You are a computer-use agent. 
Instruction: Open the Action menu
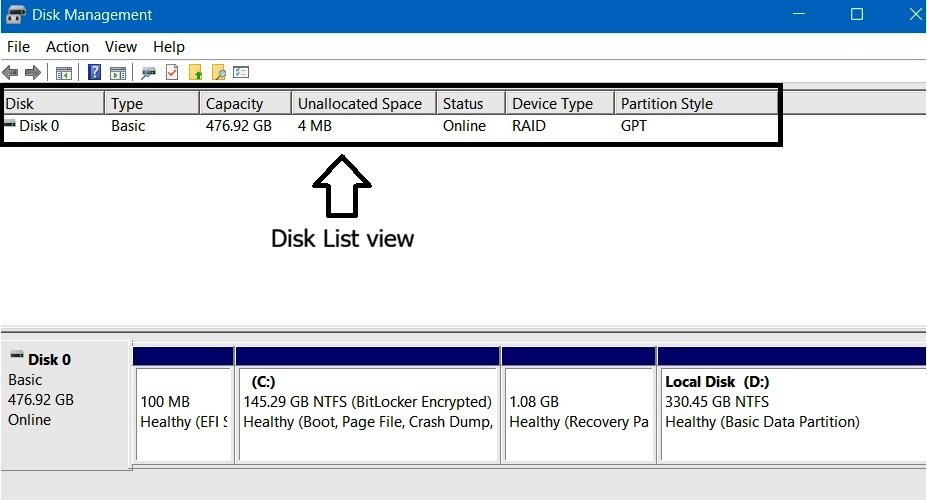click(x=67, y=47)
